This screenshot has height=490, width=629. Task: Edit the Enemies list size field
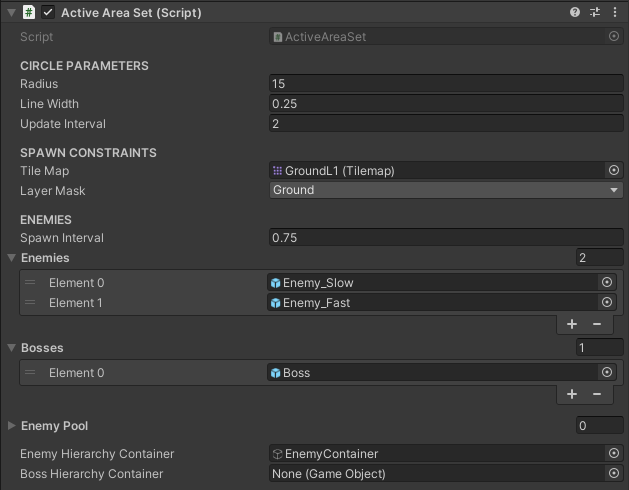click(x=599, y=257)
